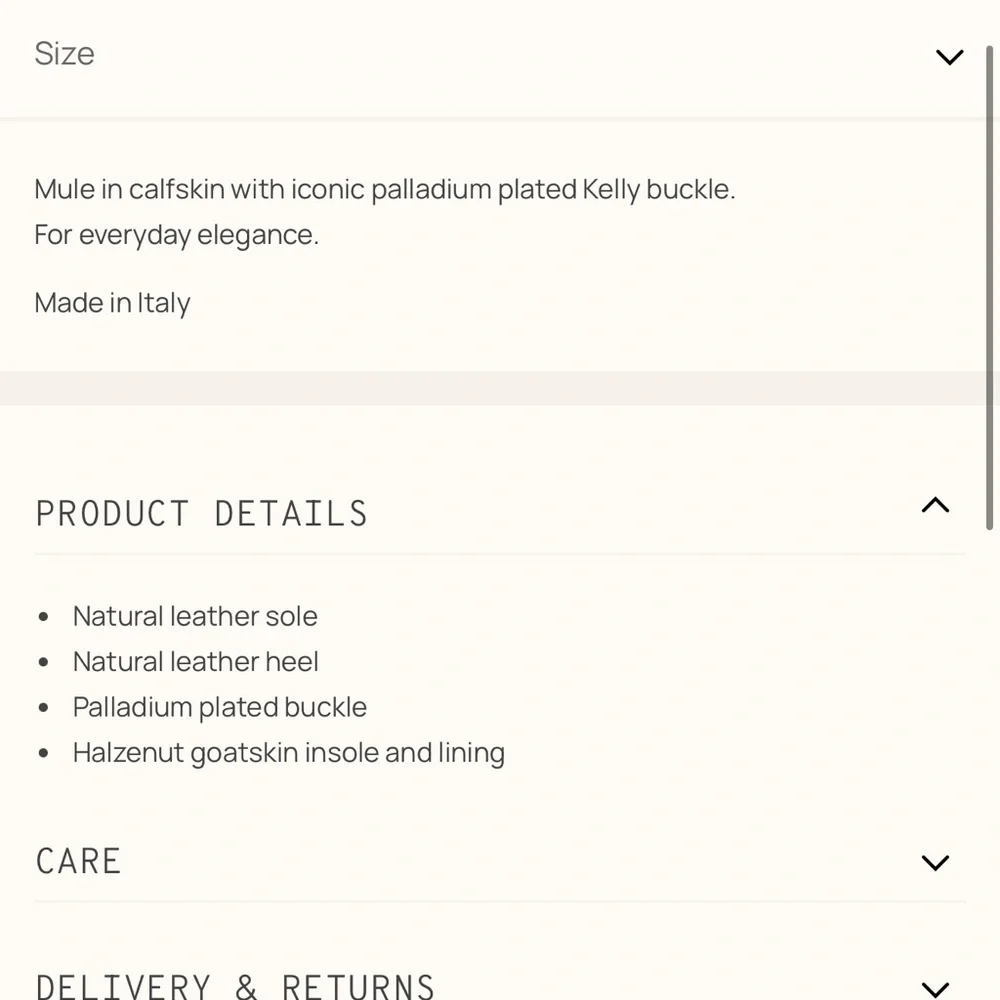This screenshot has width=1000, height=1000.
Task: Click the 'Natural leather sole' list item
Action: point(195,616)
